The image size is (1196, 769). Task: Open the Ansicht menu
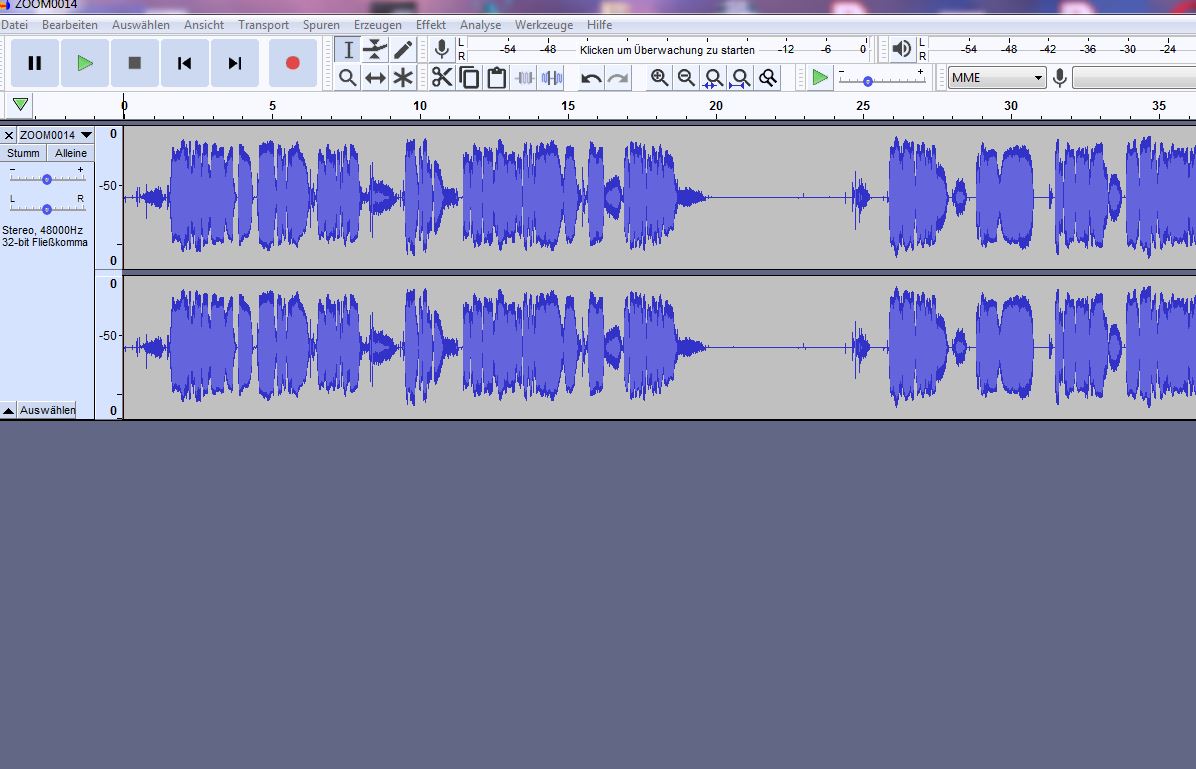(x=204, y=25)
